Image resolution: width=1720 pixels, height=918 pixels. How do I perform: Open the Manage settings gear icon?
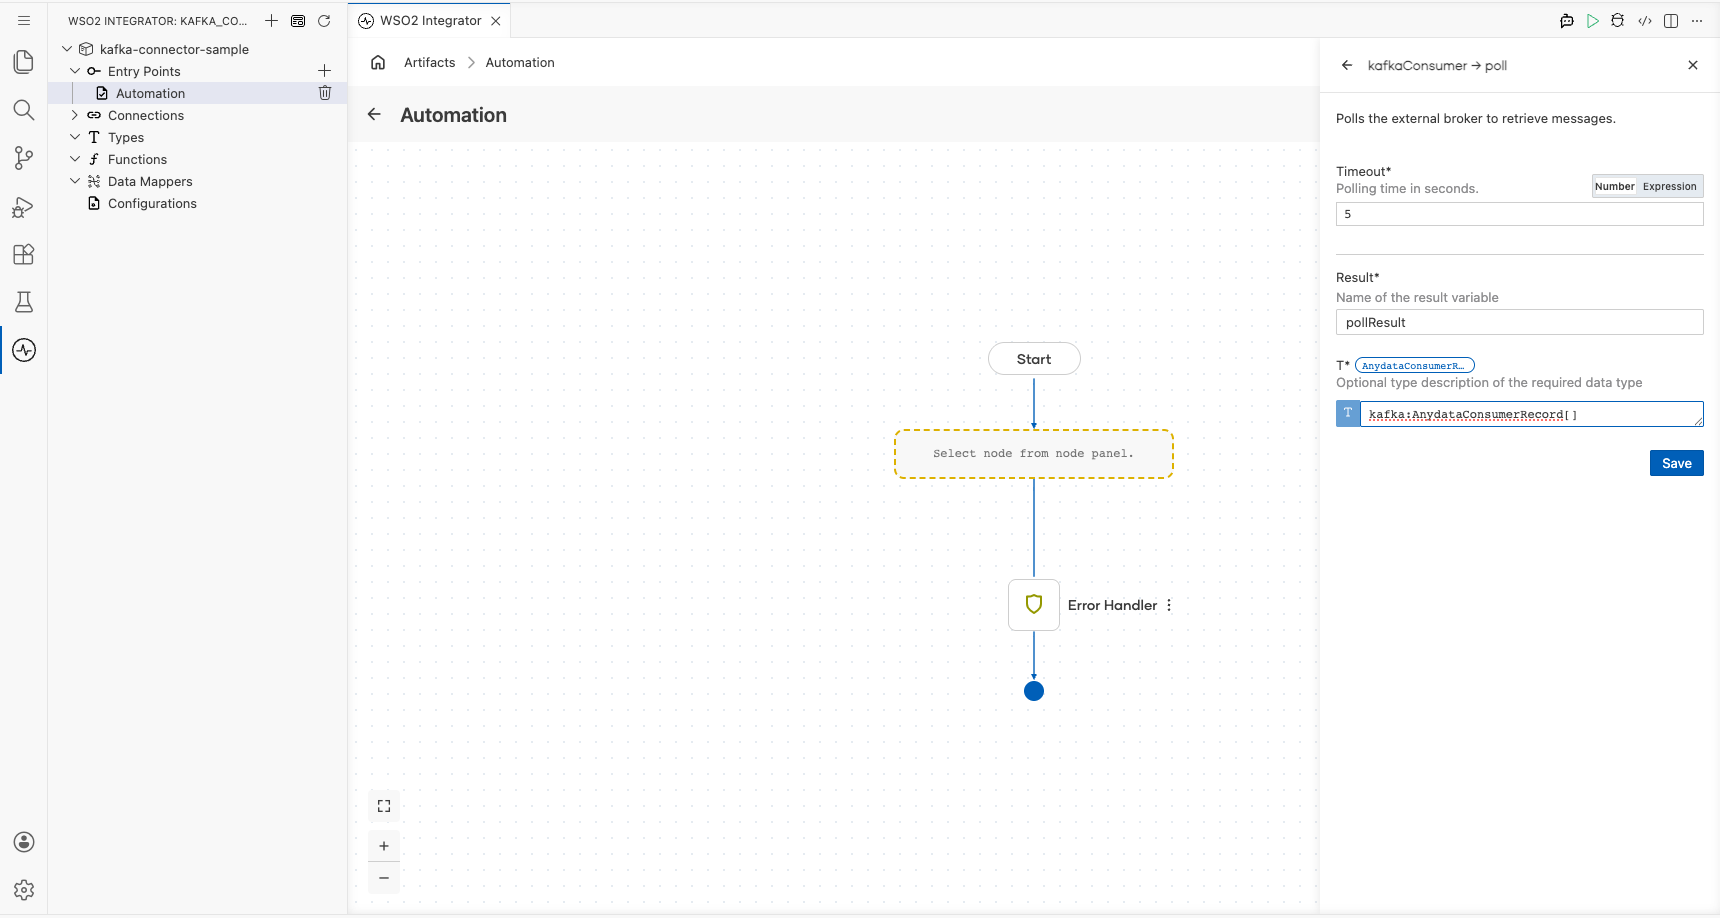click(24, 890)
